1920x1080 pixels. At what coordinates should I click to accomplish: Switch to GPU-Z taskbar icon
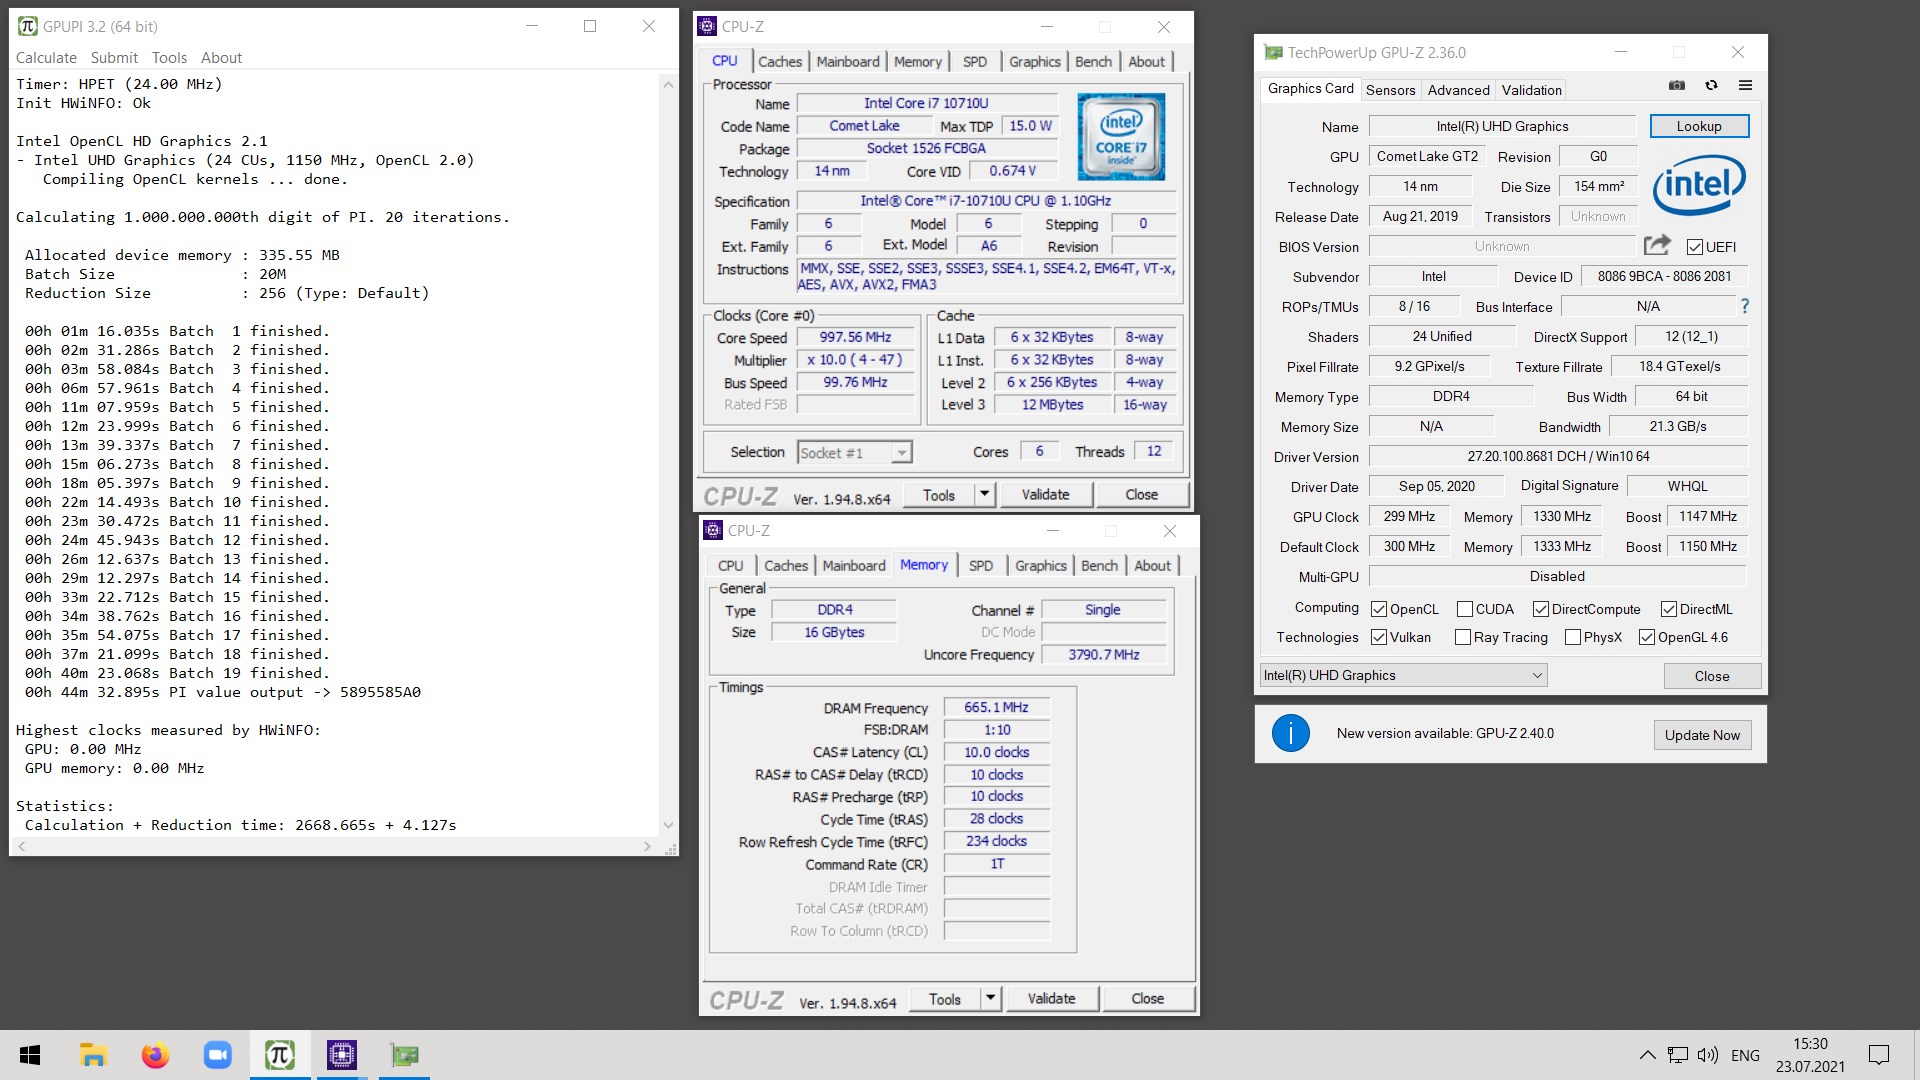(x=404, y=1055)
